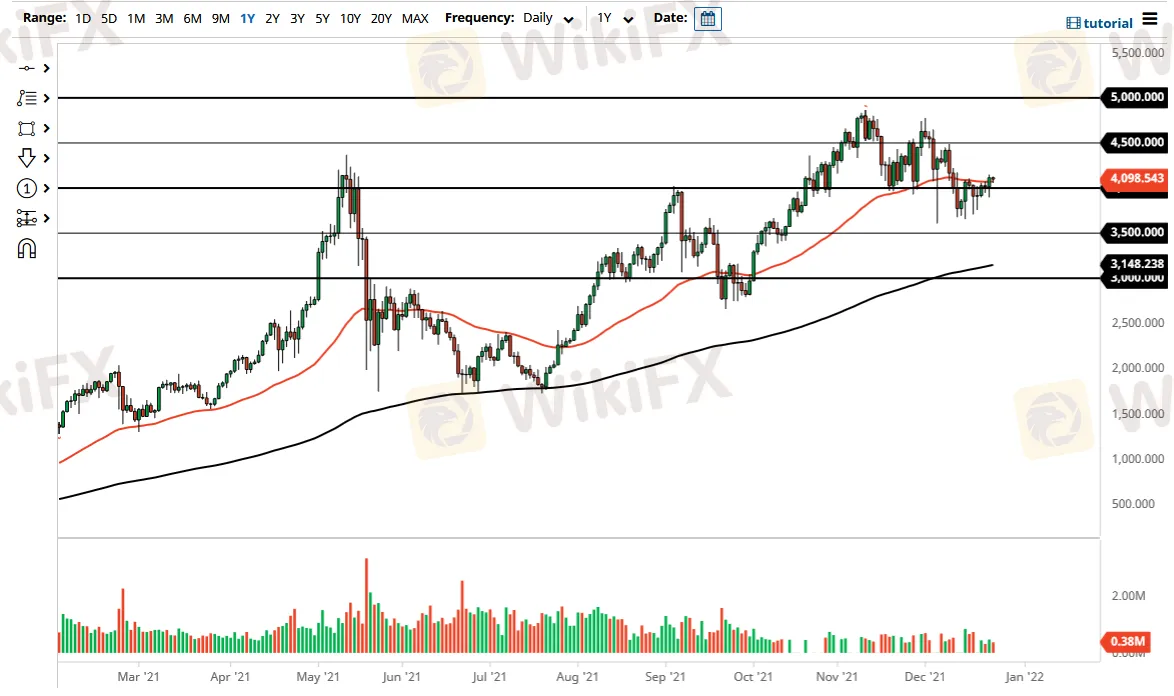Expand the rectangle tool submenu arrow
Screen dimensions: 1174x696
pos(46,128)
